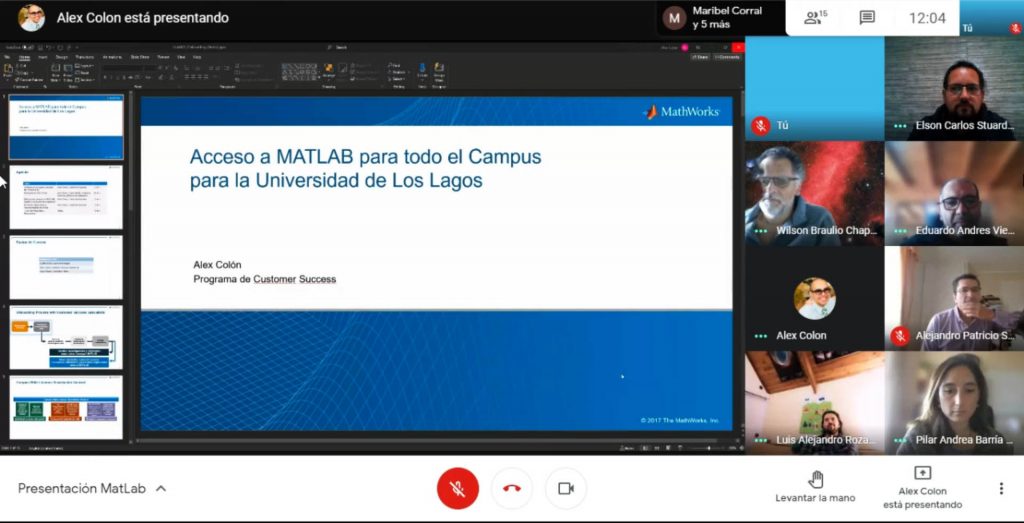Open the Insert tab in PowerPoint ribbon
Viewport: 1024px width, 523px height.
click(x=42, y=57)
